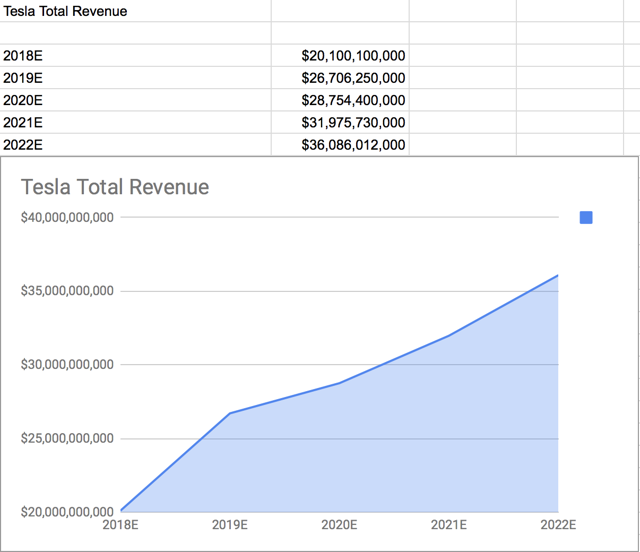Select the 2018E row label cell

[x=135, y=56]
